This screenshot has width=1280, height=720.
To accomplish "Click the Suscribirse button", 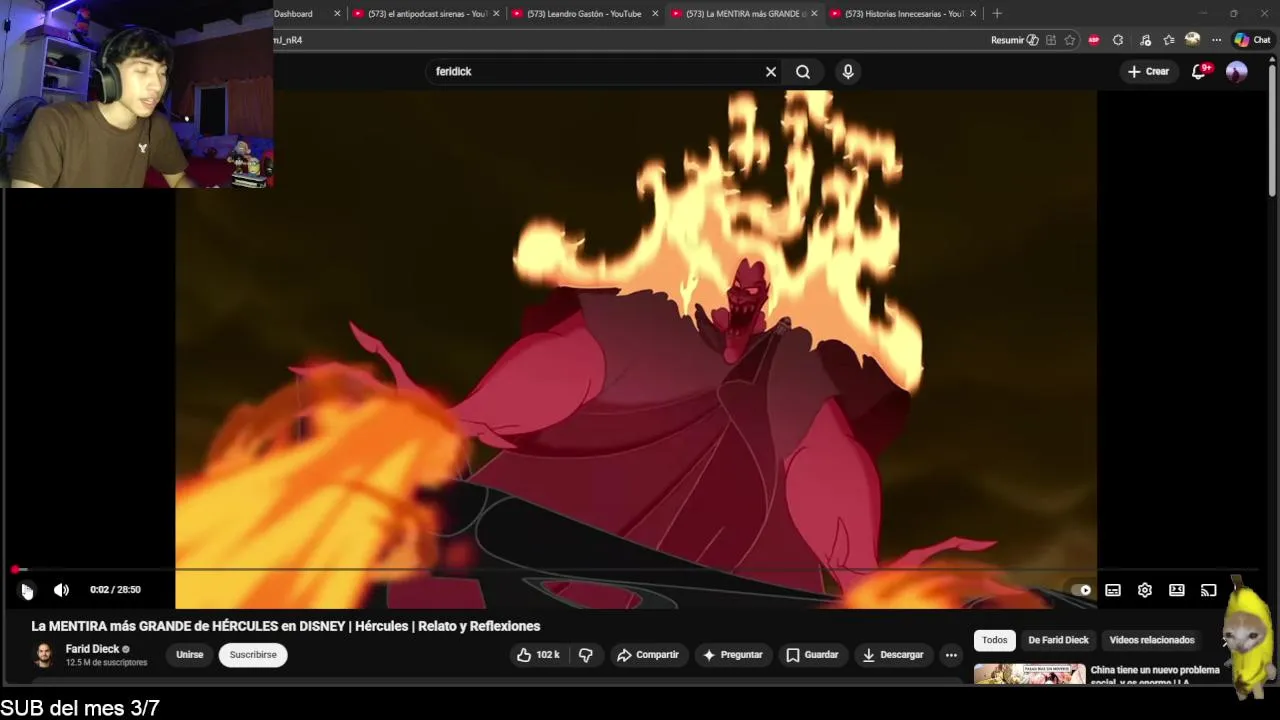I will coord(253,655).
